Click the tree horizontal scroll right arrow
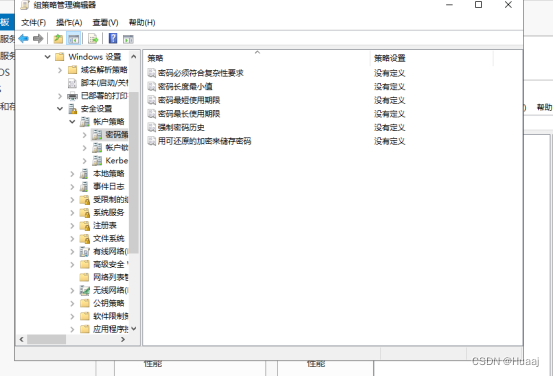554x376 pixels. (x=123, y=339)
